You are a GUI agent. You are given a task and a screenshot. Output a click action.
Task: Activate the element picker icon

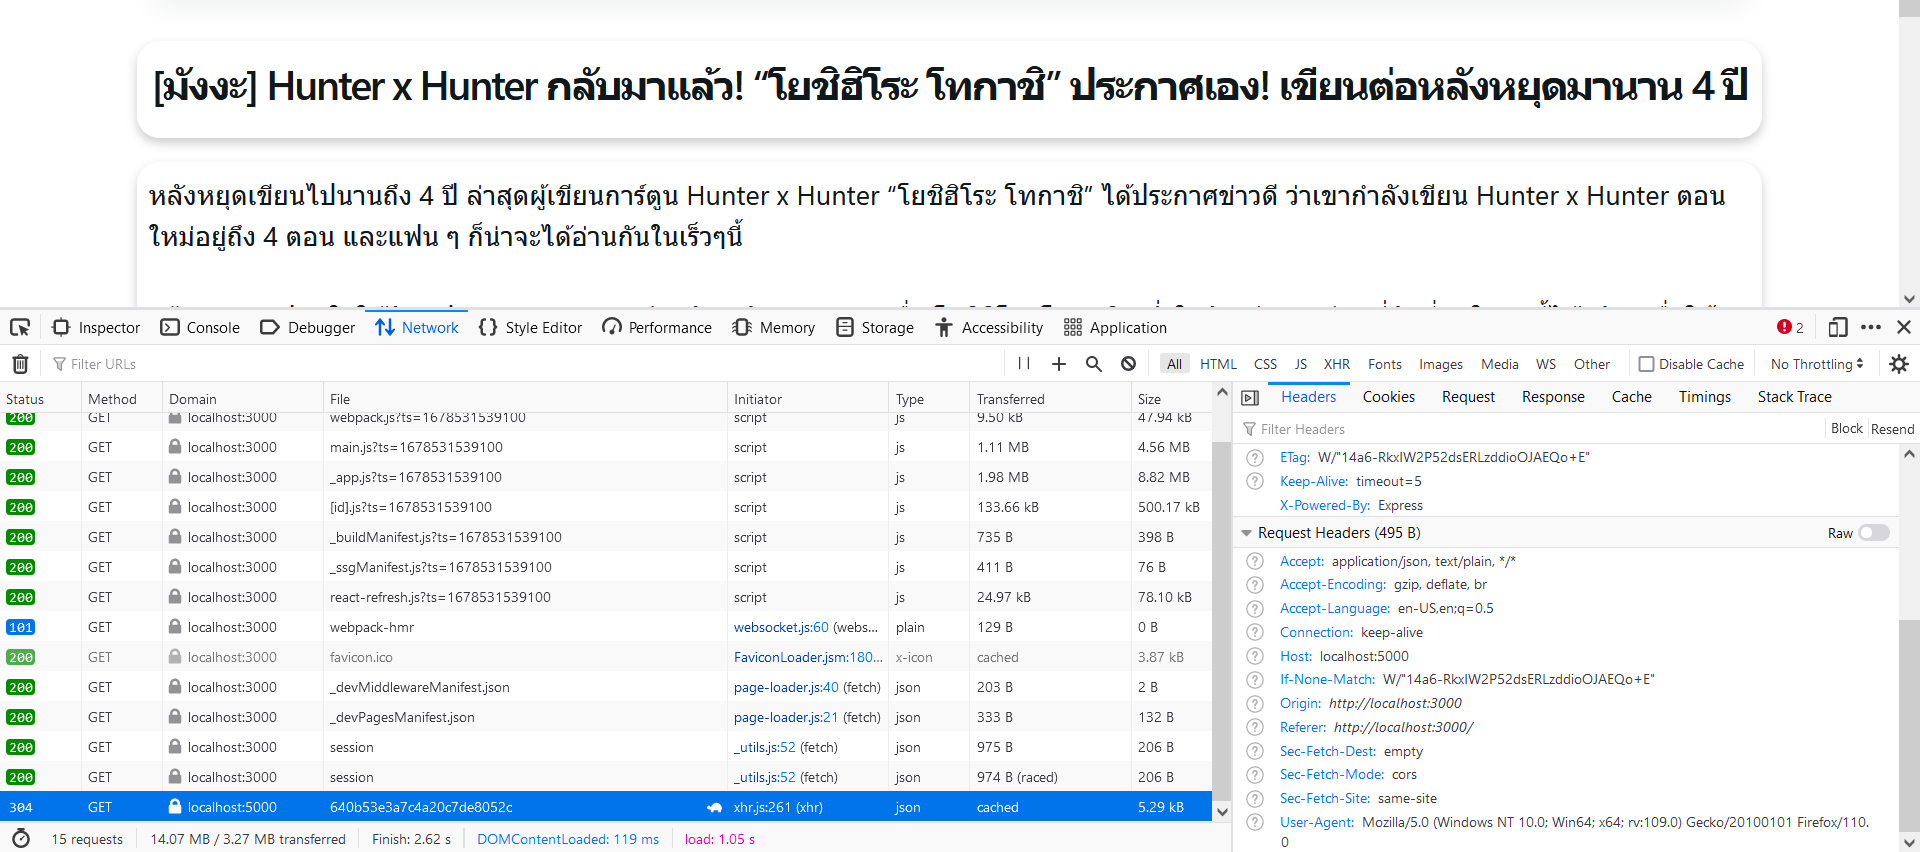[20, 327]
